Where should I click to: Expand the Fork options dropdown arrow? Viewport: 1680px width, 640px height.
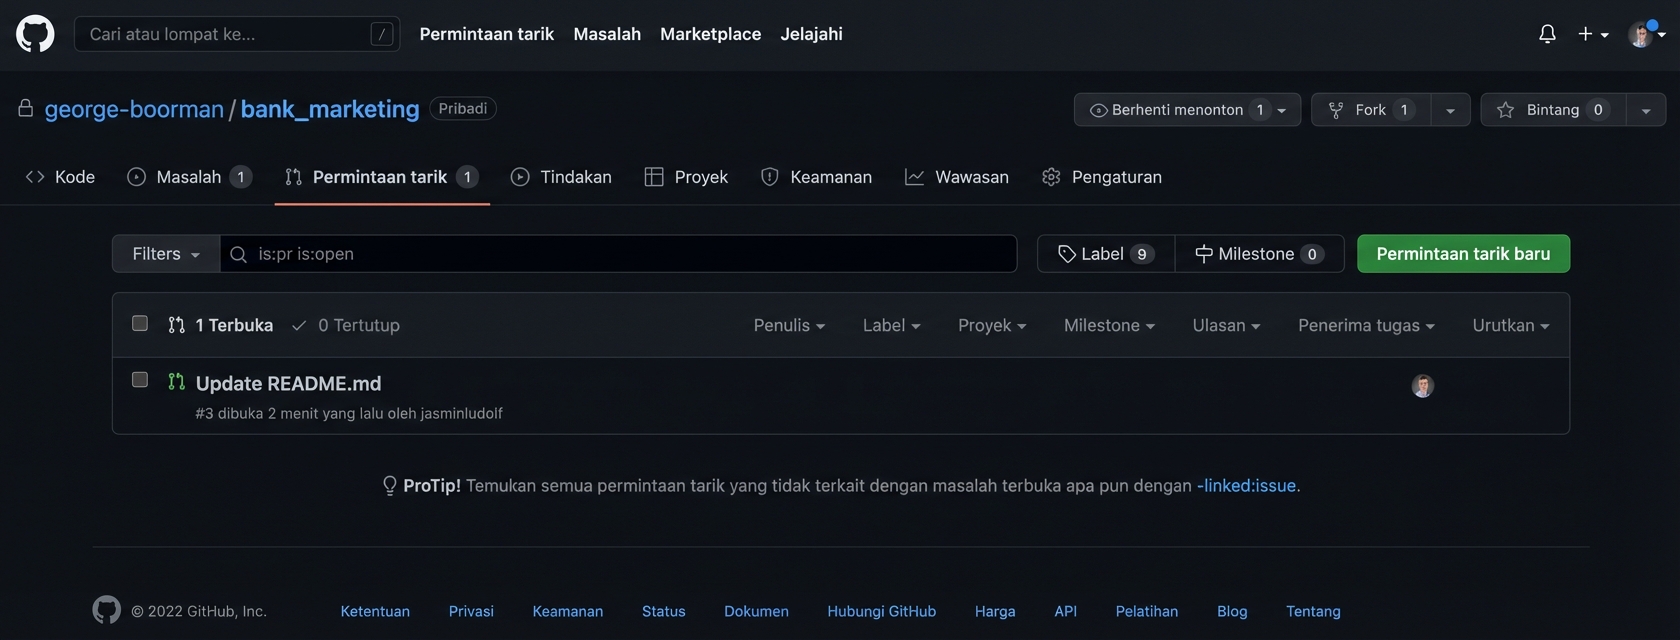point(1450,110)
